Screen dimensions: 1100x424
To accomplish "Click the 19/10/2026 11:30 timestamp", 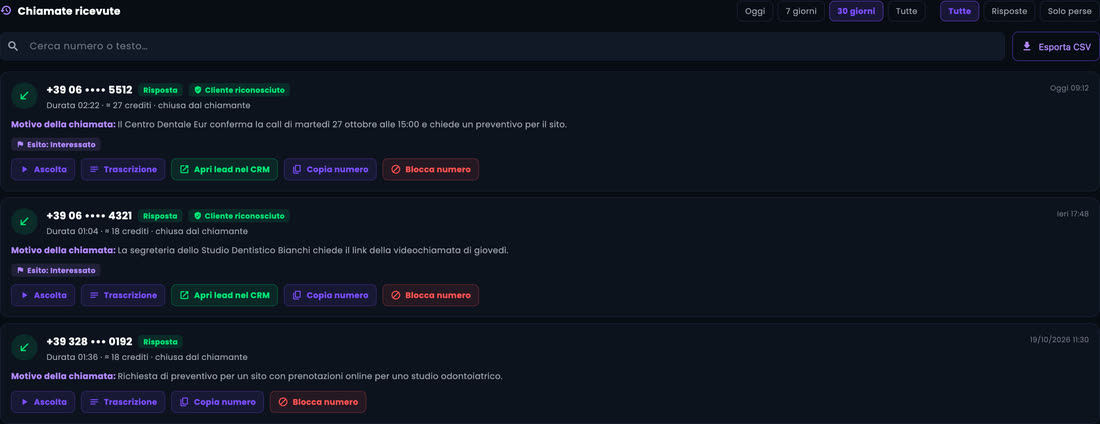I will coord(1059,340).
